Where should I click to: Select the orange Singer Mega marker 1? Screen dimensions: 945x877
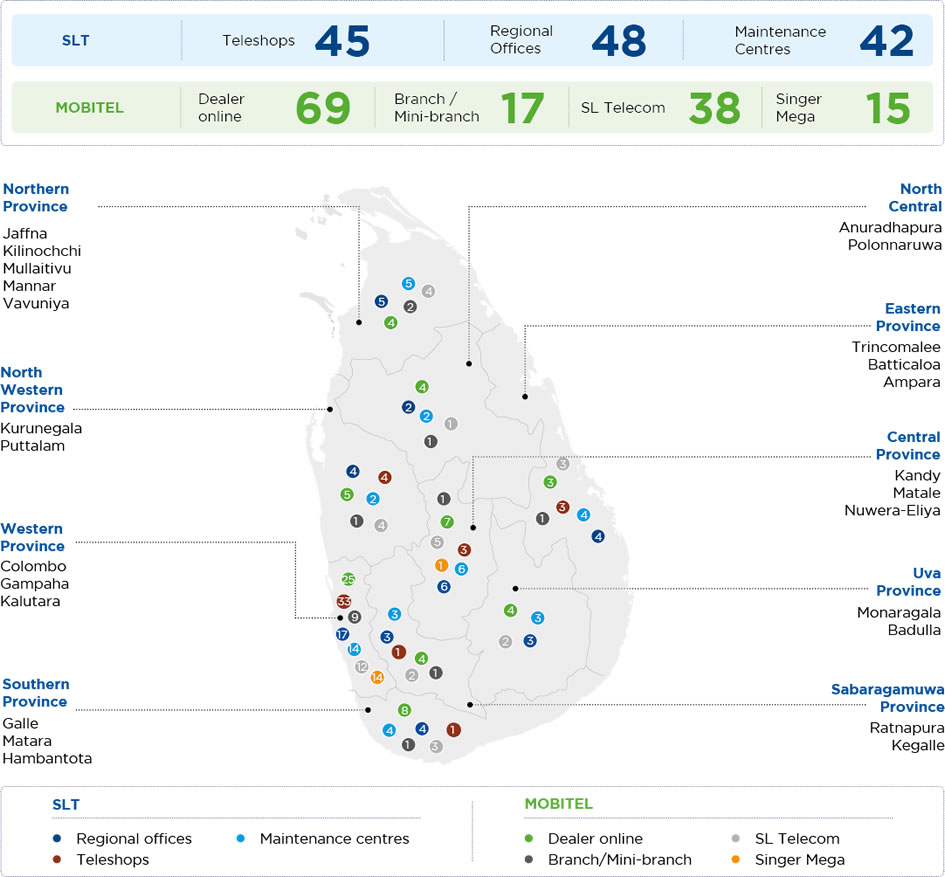click(441, 565)
